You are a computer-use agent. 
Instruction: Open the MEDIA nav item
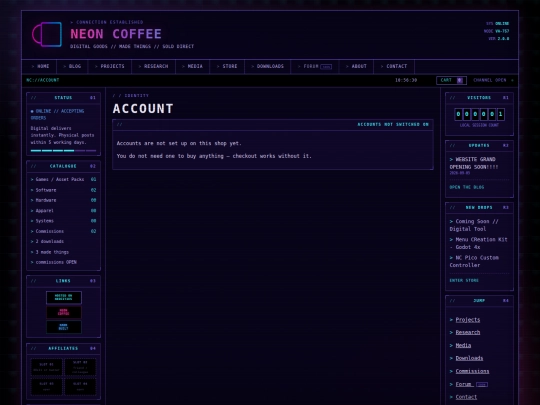tap(193, 66)
